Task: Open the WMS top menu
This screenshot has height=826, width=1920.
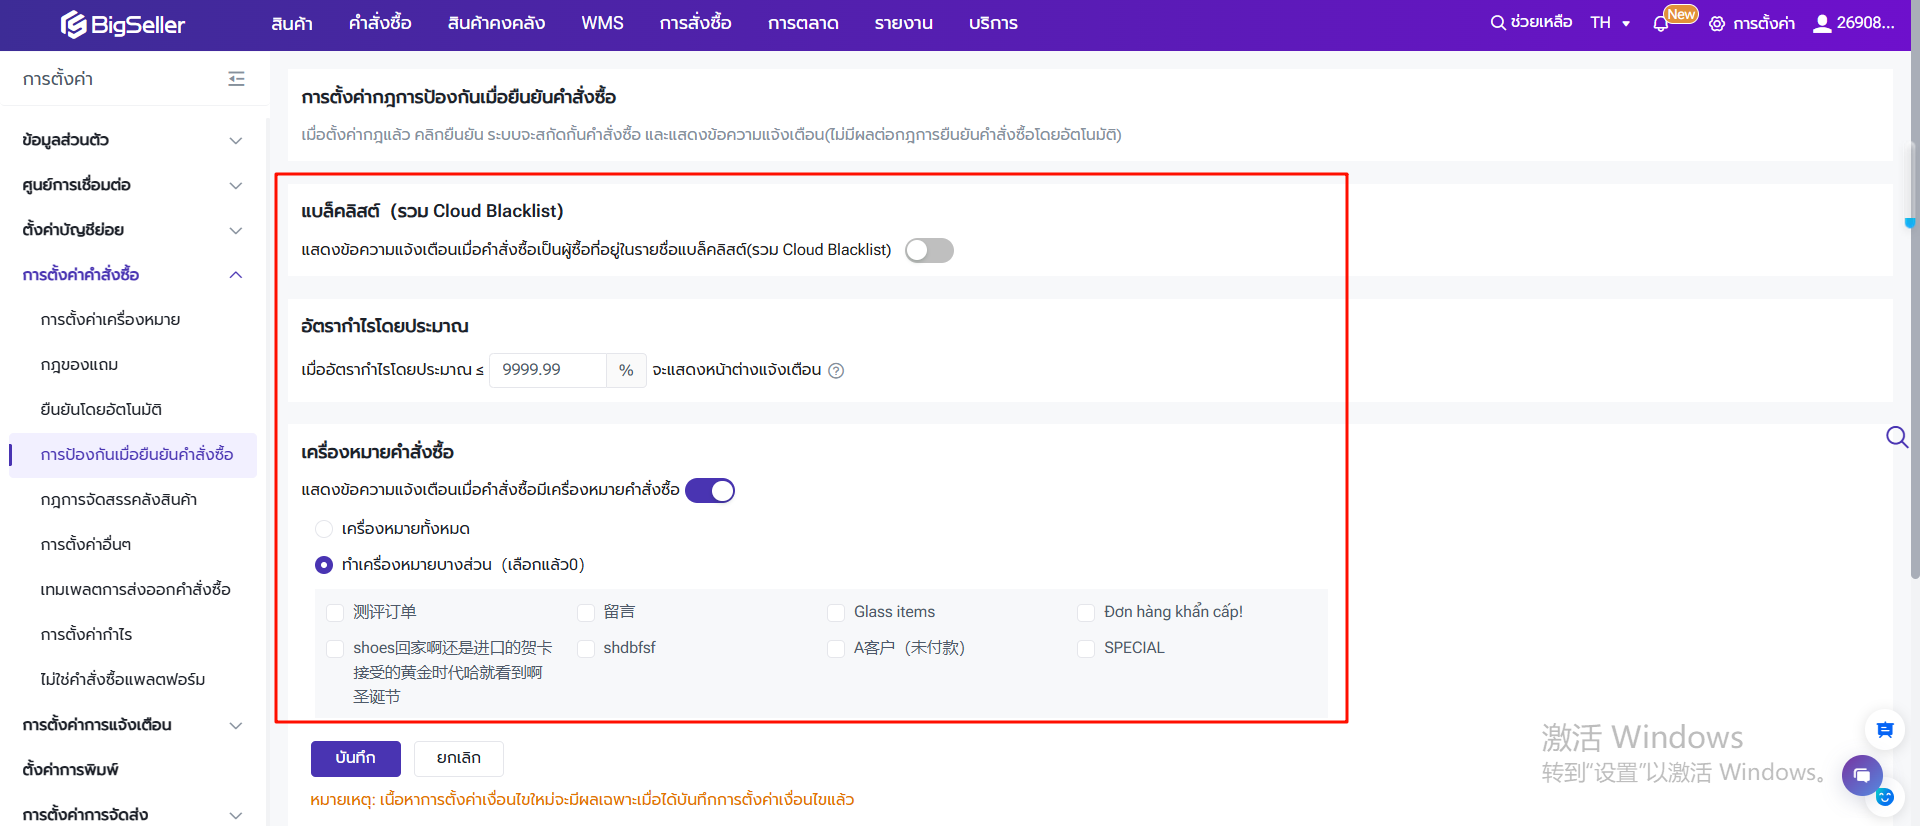Action: click(x=602, y=23)
